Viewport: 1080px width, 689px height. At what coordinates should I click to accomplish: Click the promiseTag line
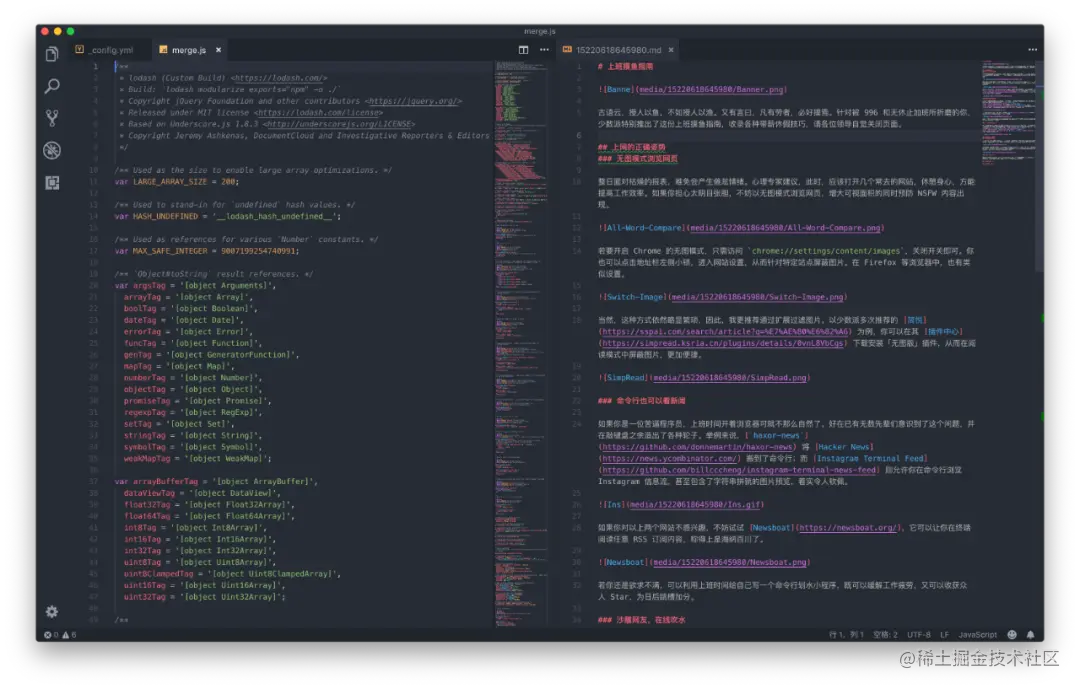tap(198, 401)
